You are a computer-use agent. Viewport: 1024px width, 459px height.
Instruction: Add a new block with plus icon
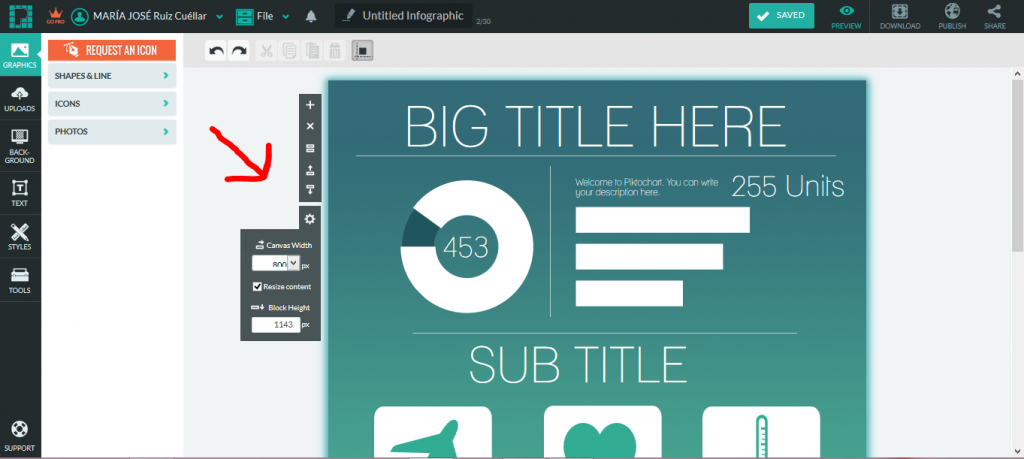(310, 104)
